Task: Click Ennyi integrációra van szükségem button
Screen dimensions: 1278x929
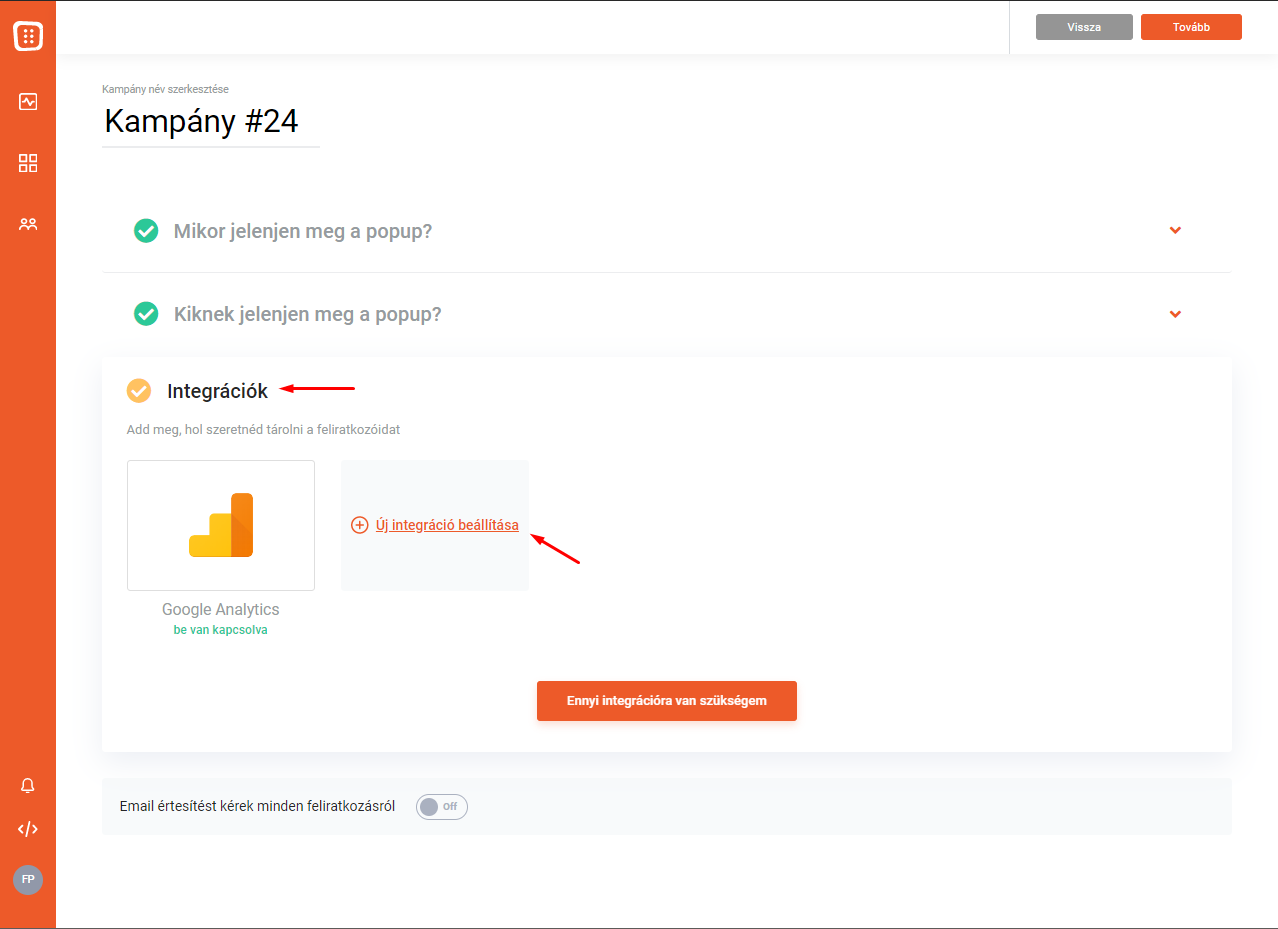Action: (667, 701)
